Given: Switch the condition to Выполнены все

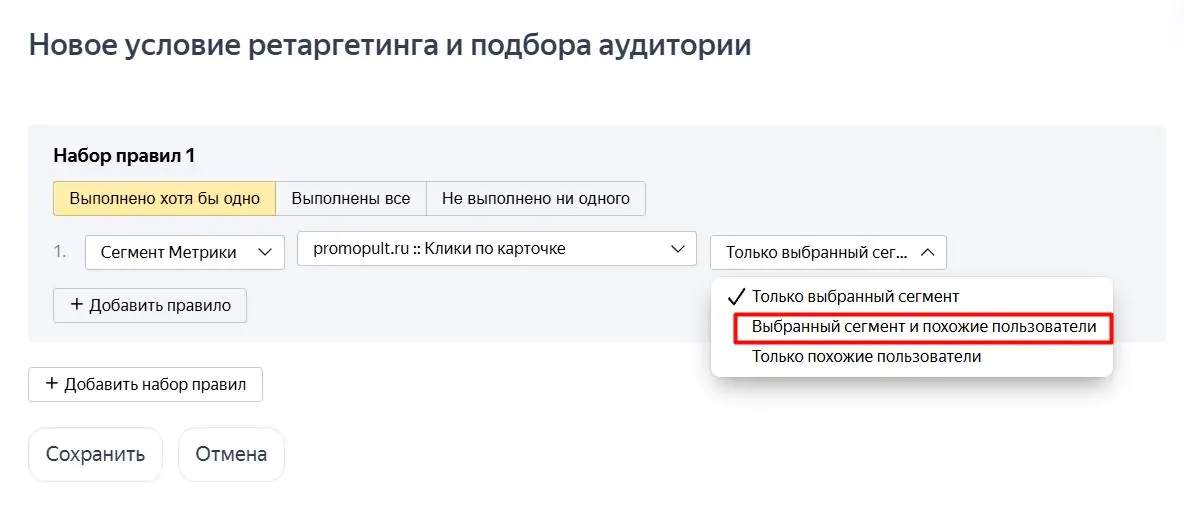Looking at the screenshot, I should pos(351,199).
